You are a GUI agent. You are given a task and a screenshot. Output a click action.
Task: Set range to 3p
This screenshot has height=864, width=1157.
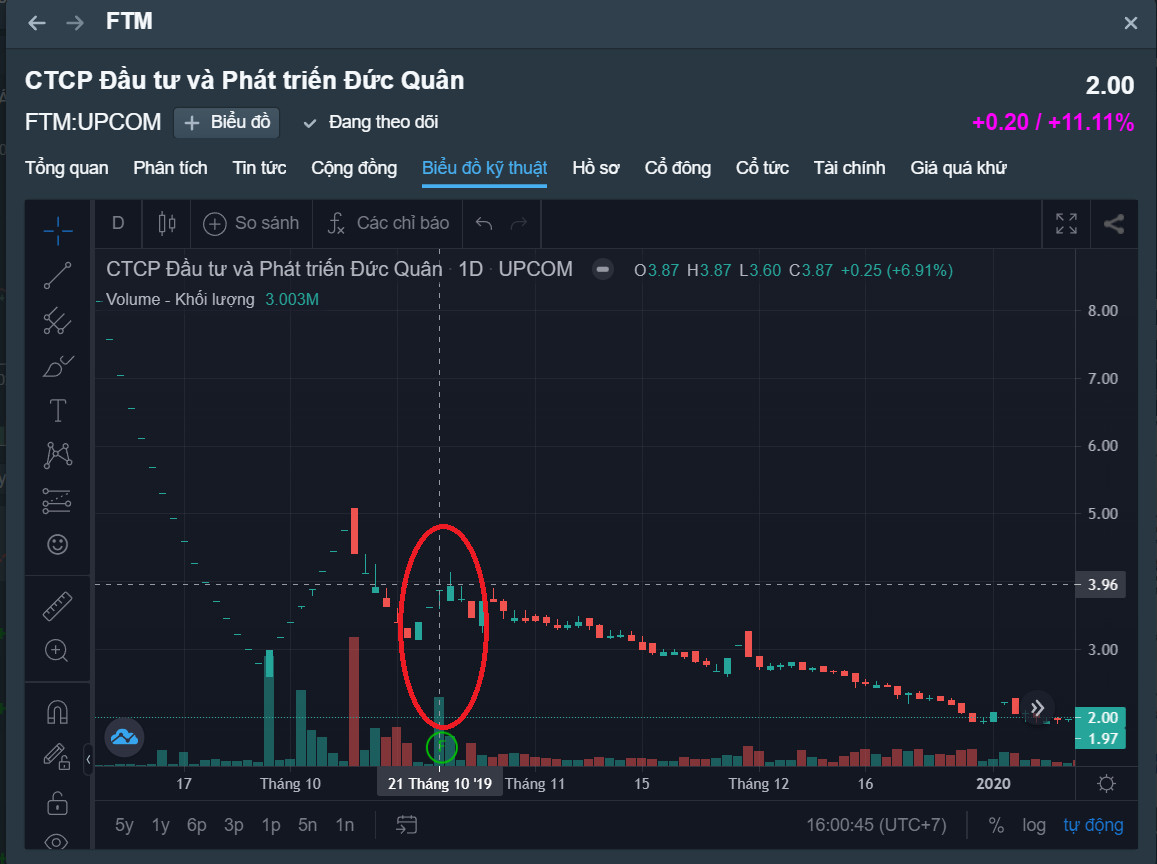coord(233,825)
